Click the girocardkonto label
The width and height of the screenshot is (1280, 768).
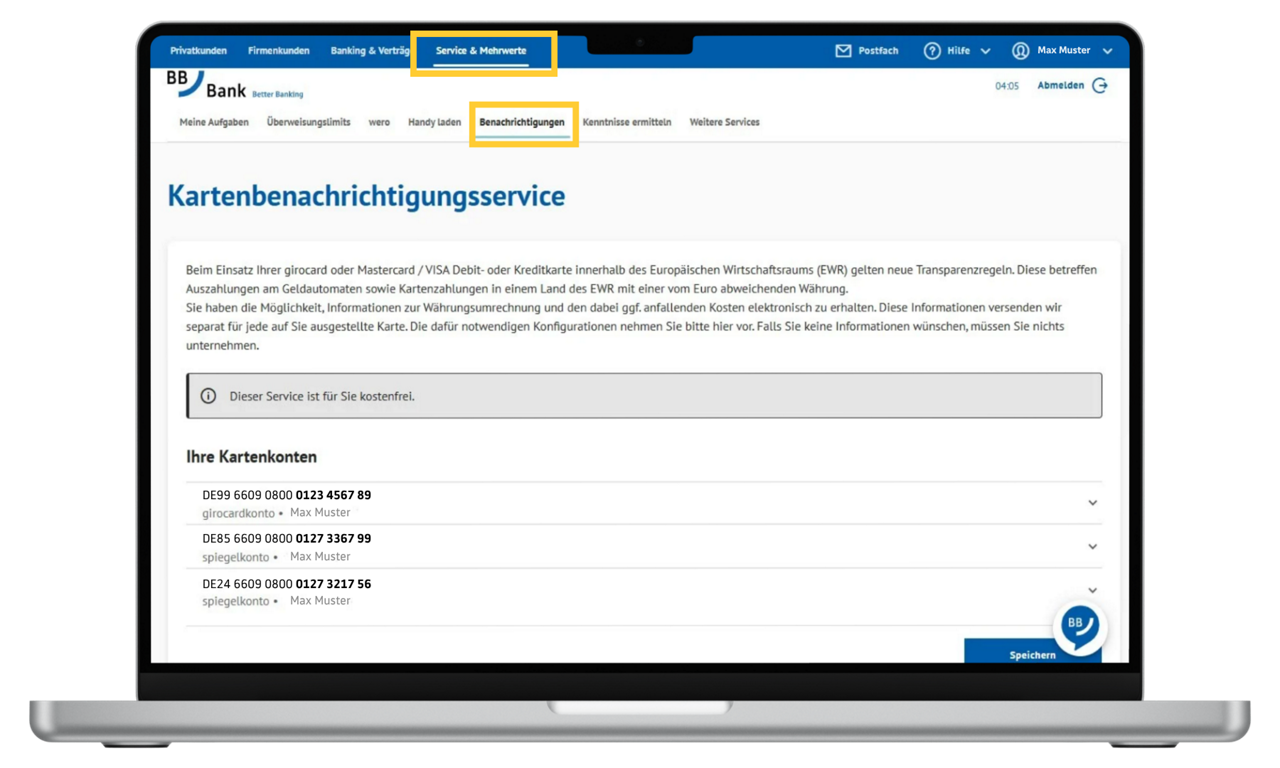(238, 513)
